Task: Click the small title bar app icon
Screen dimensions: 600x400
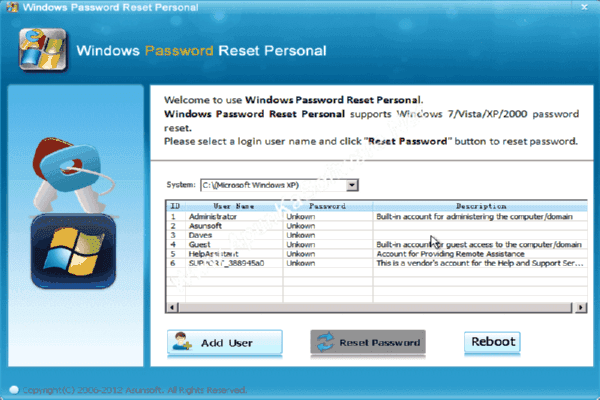Action: pos(12,7)
